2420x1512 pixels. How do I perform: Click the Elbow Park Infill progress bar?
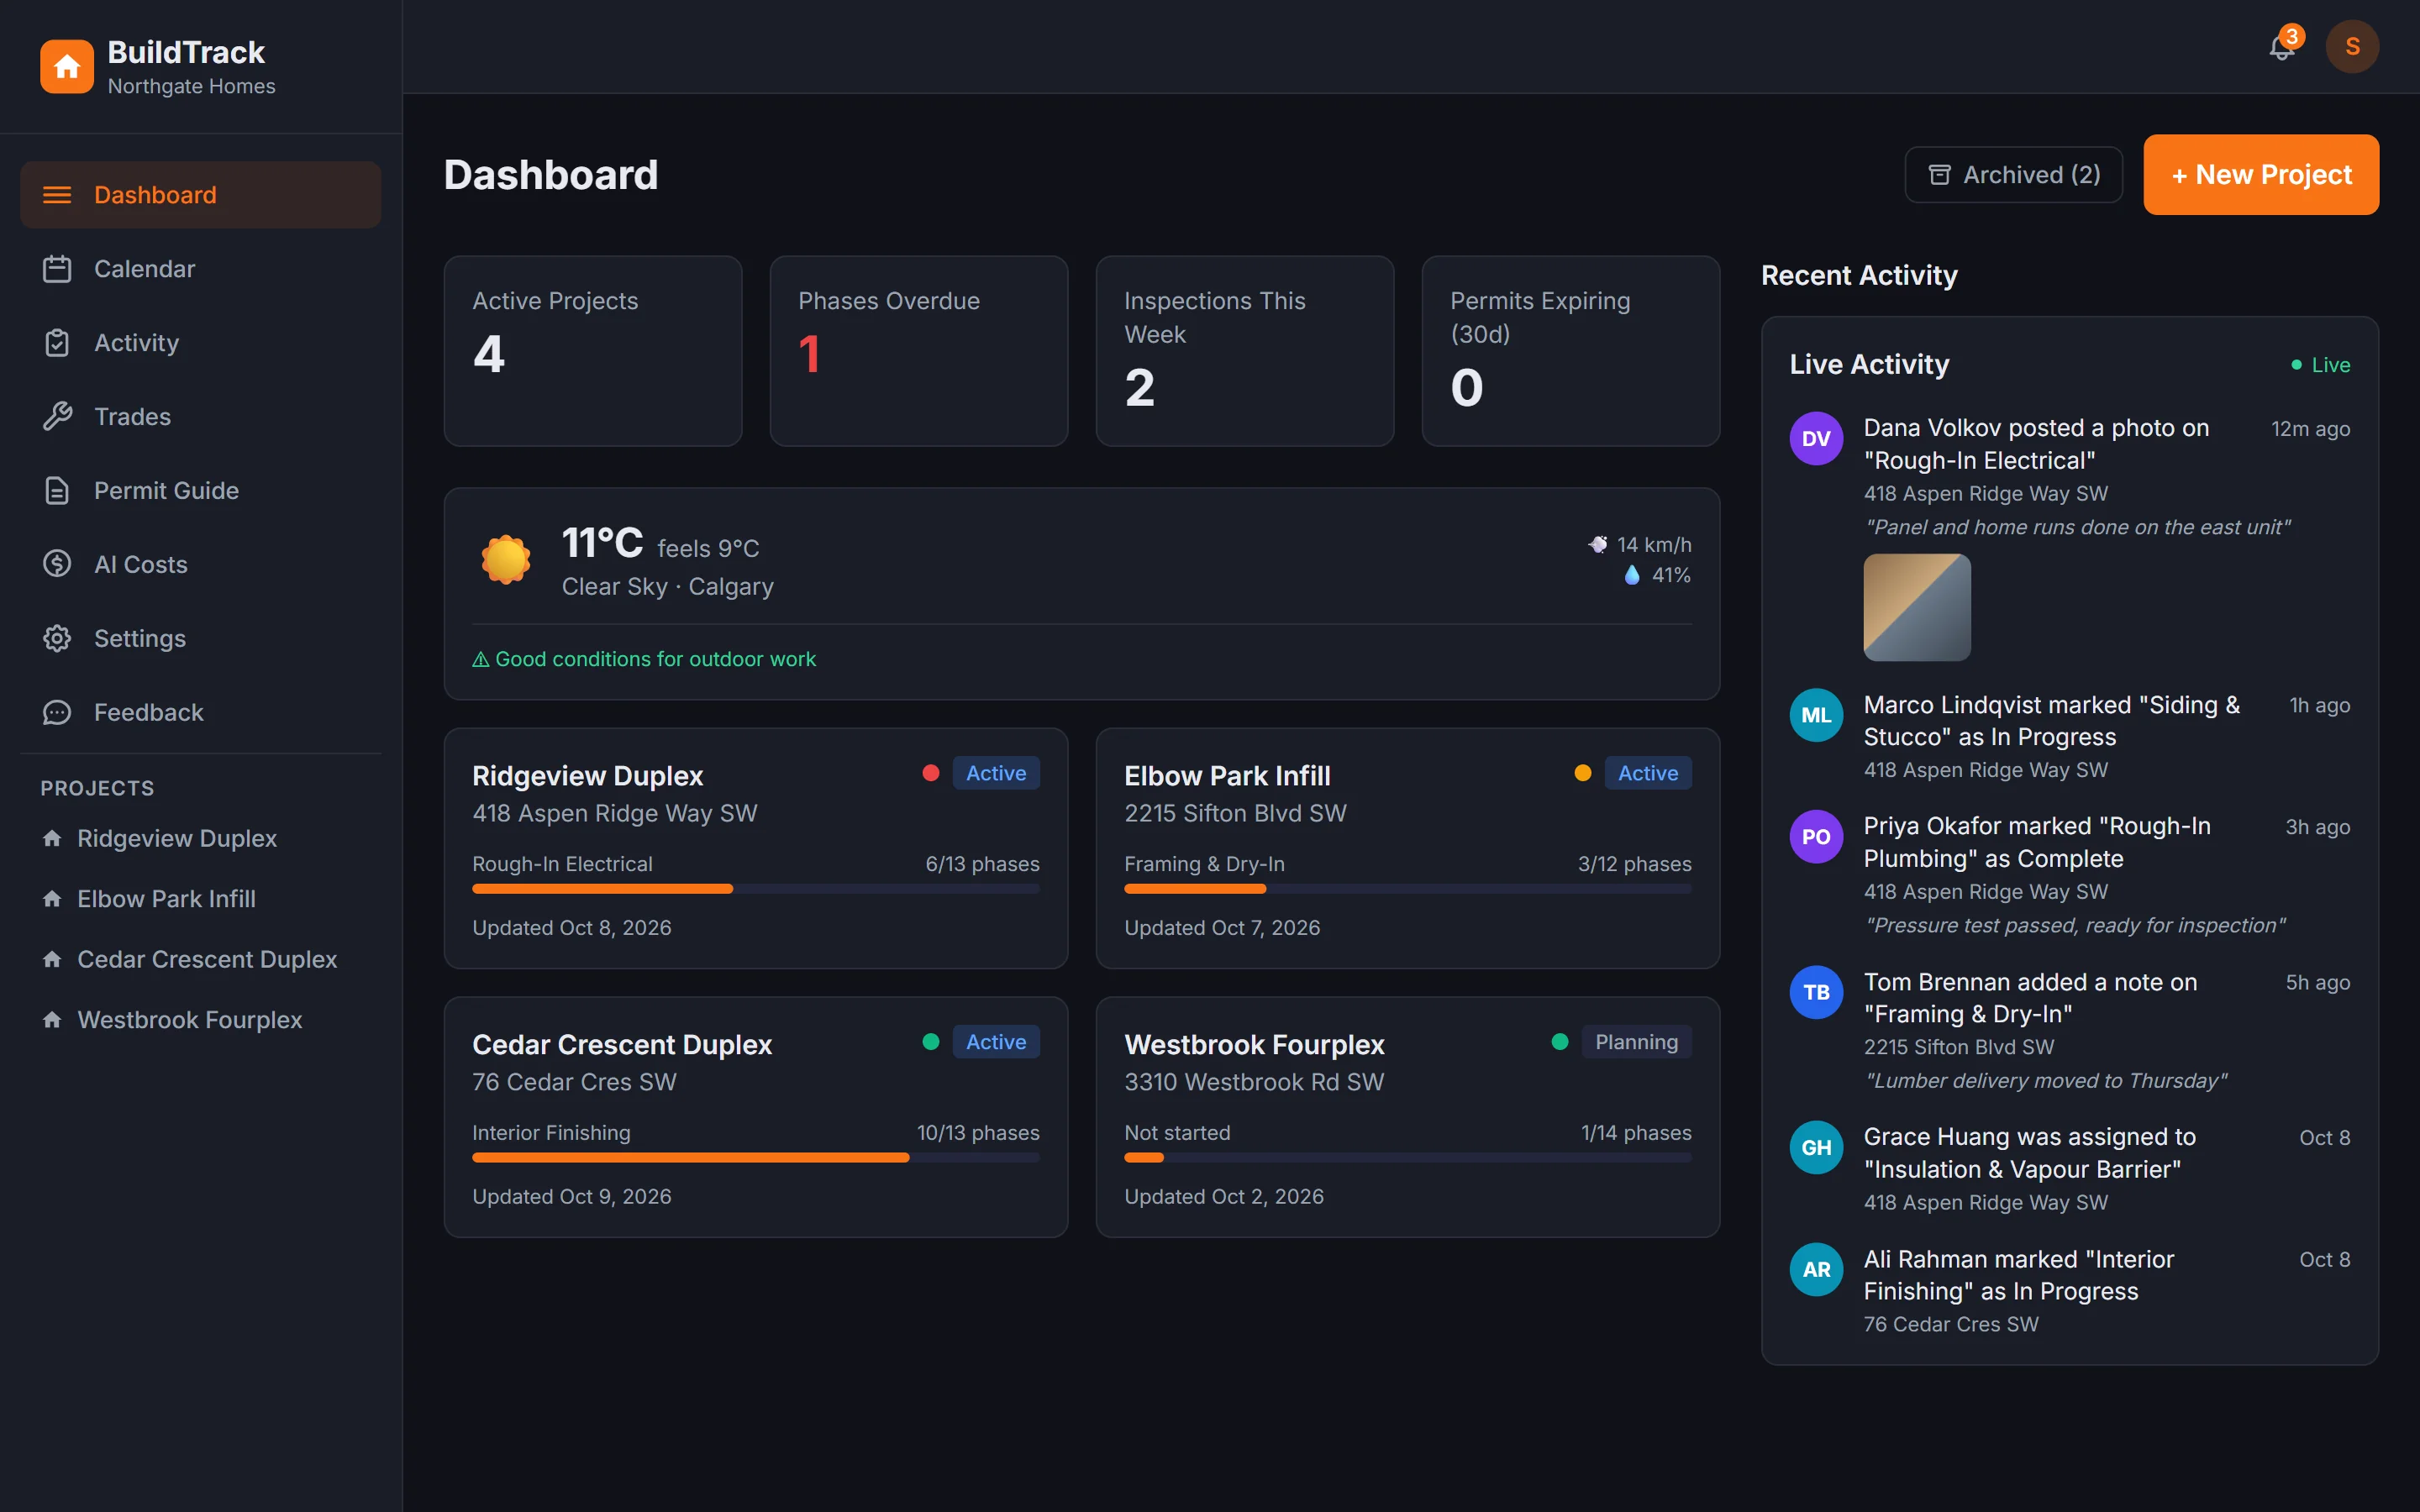click(1408, 889)
